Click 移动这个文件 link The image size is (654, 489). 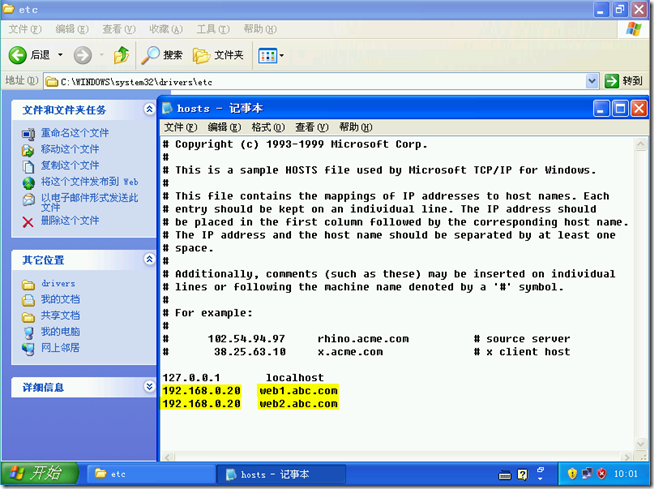70,149
